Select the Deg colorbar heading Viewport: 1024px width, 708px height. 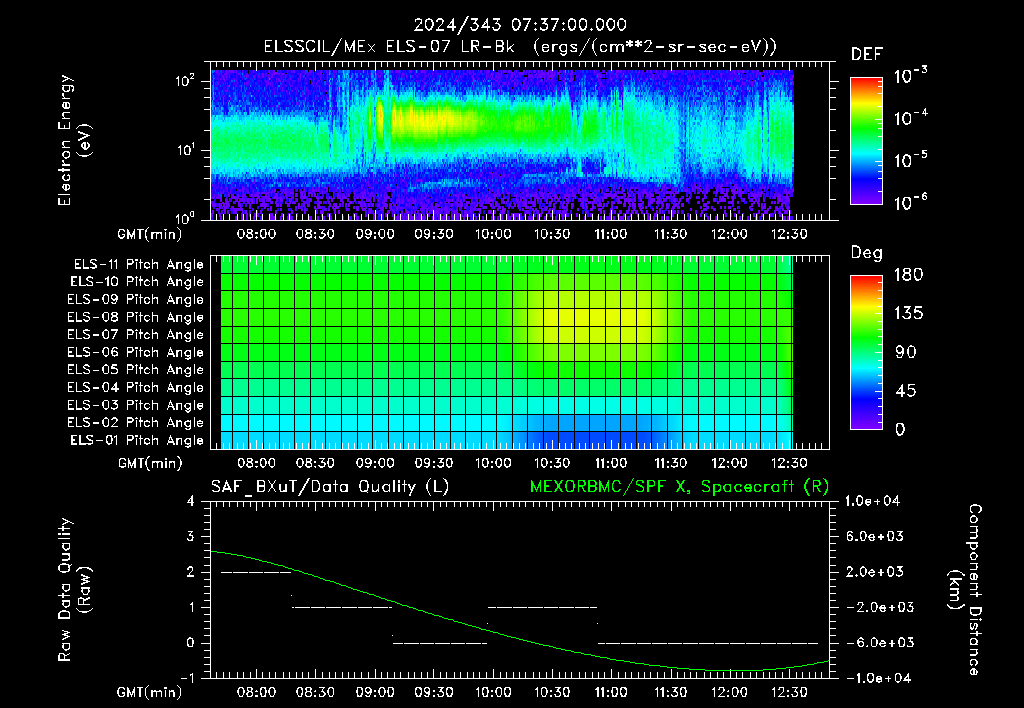(867, 253)
